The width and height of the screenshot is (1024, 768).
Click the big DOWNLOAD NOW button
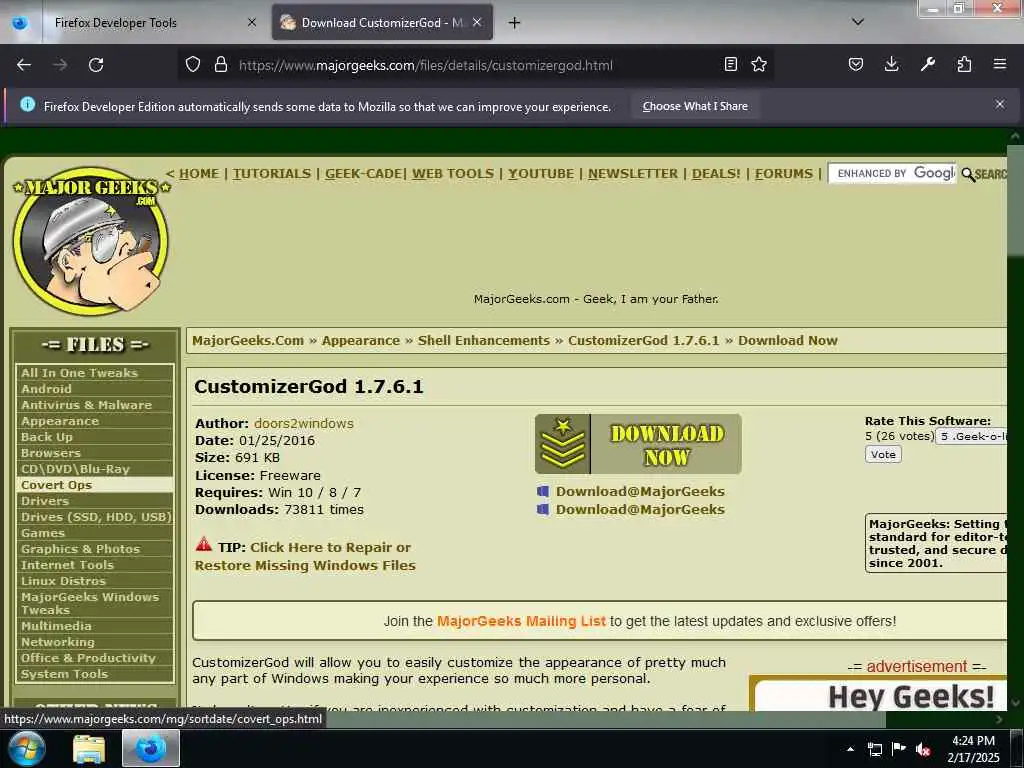638,444
